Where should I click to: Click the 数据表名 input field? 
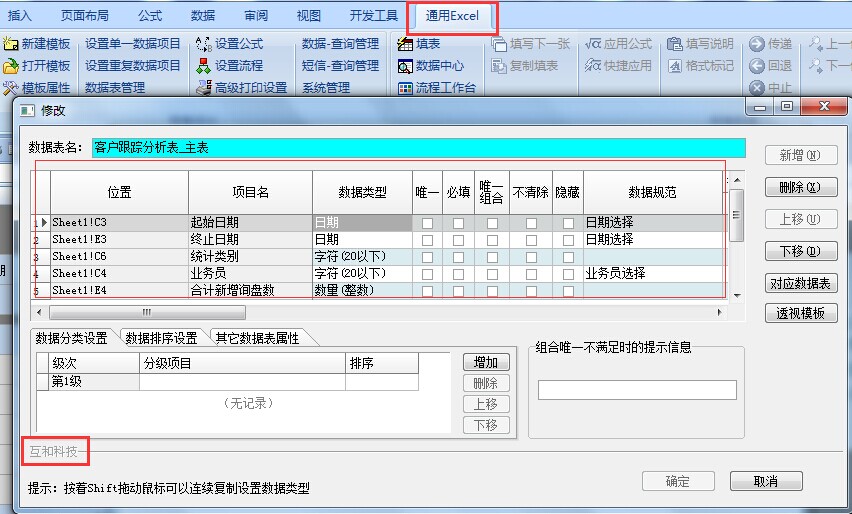(418, 148)
